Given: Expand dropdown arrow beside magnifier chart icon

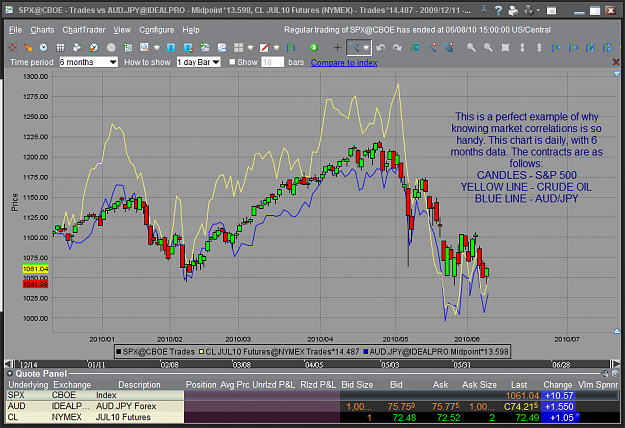Looking at the screenshot, I should [157, 47].
